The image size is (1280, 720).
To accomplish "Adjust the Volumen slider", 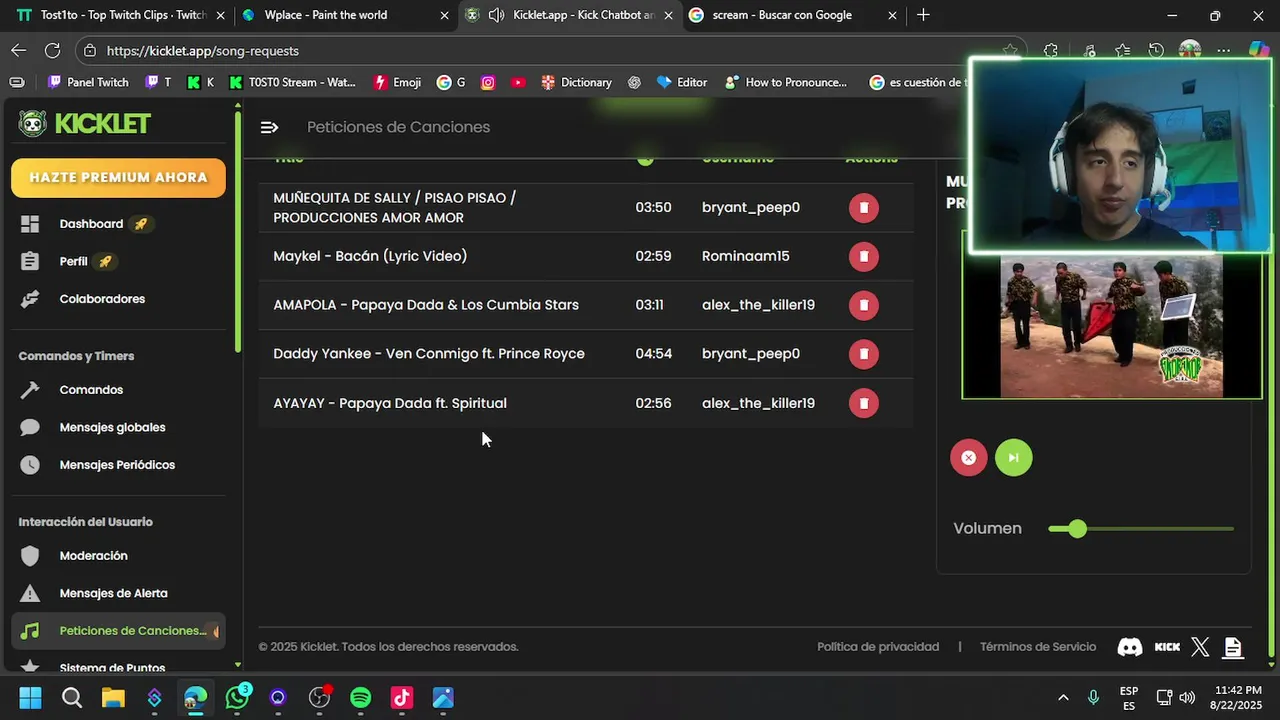I will point(1141,529).
